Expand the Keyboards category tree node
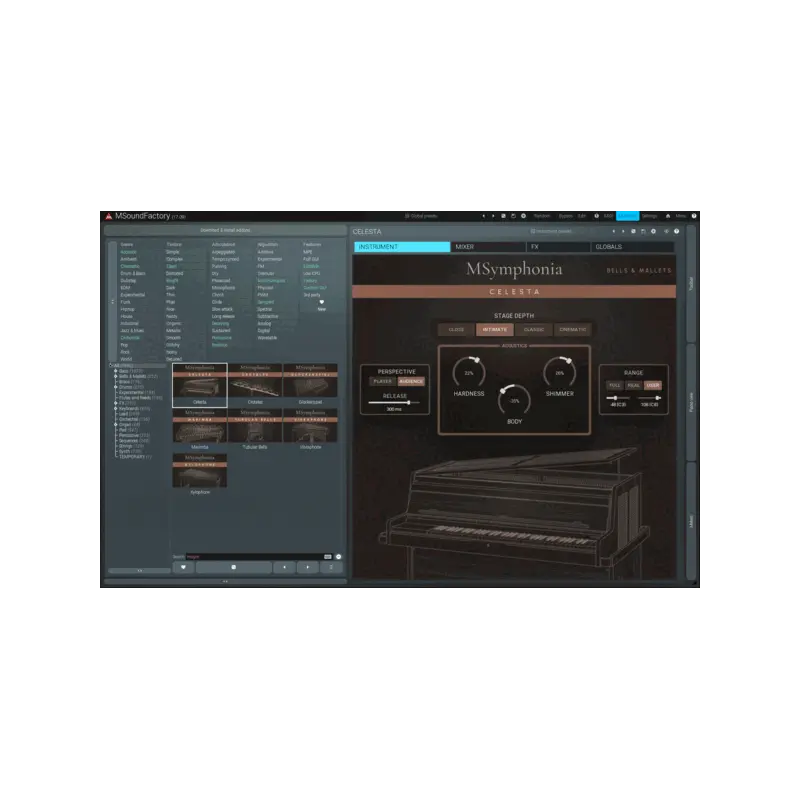The image size is (800, 800). pyautogui.click(x=116, y=409)
